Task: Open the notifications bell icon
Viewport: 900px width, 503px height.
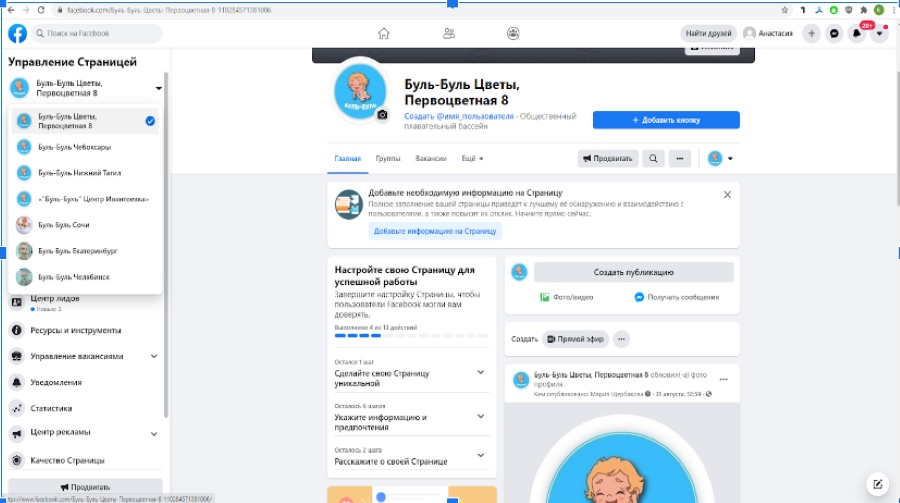Action: click(x=856, y=33)
